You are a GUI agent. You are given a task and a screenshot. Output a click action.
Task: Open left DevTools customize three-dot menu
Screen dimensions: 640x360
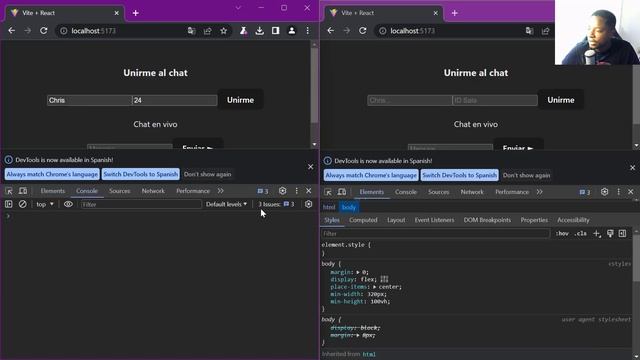pyautogui.click(x=297, y=191)
